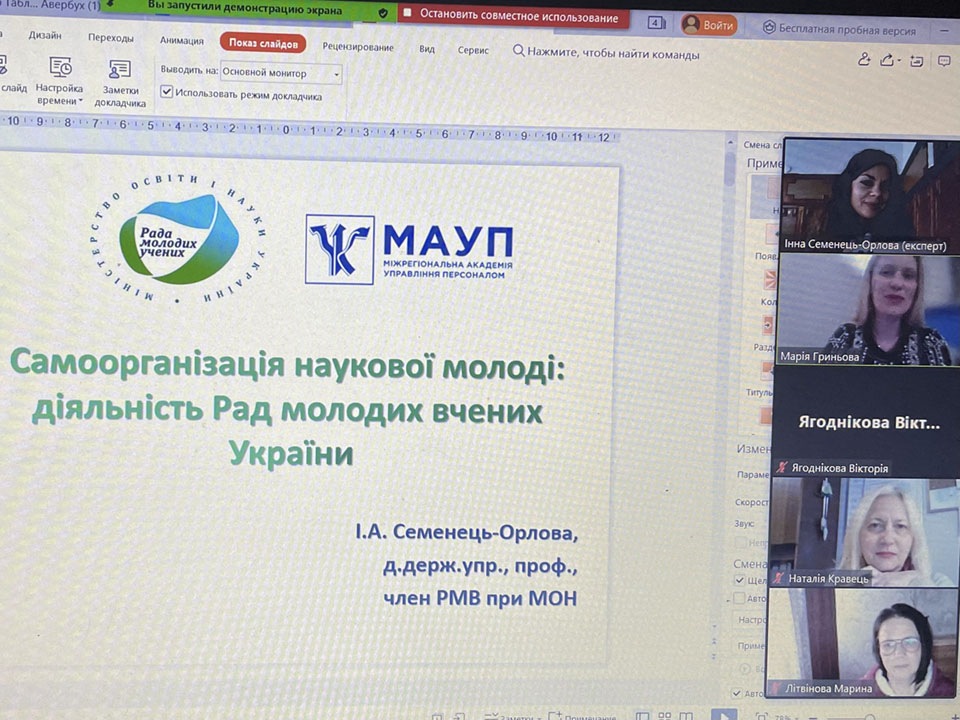This screenshot has width=960, height=720.
Task: Click the share export icon in ribbon
Action: (x=888, y=61)
